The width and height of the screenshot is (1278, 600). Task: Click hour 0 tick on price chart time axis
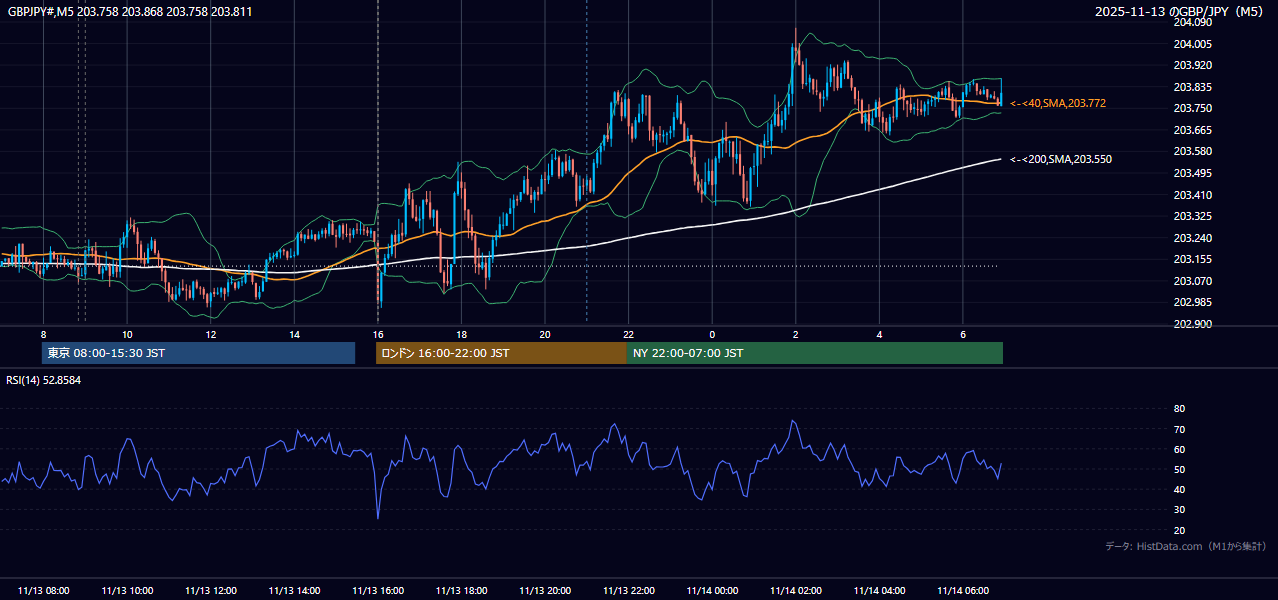(x=712, y=334)
